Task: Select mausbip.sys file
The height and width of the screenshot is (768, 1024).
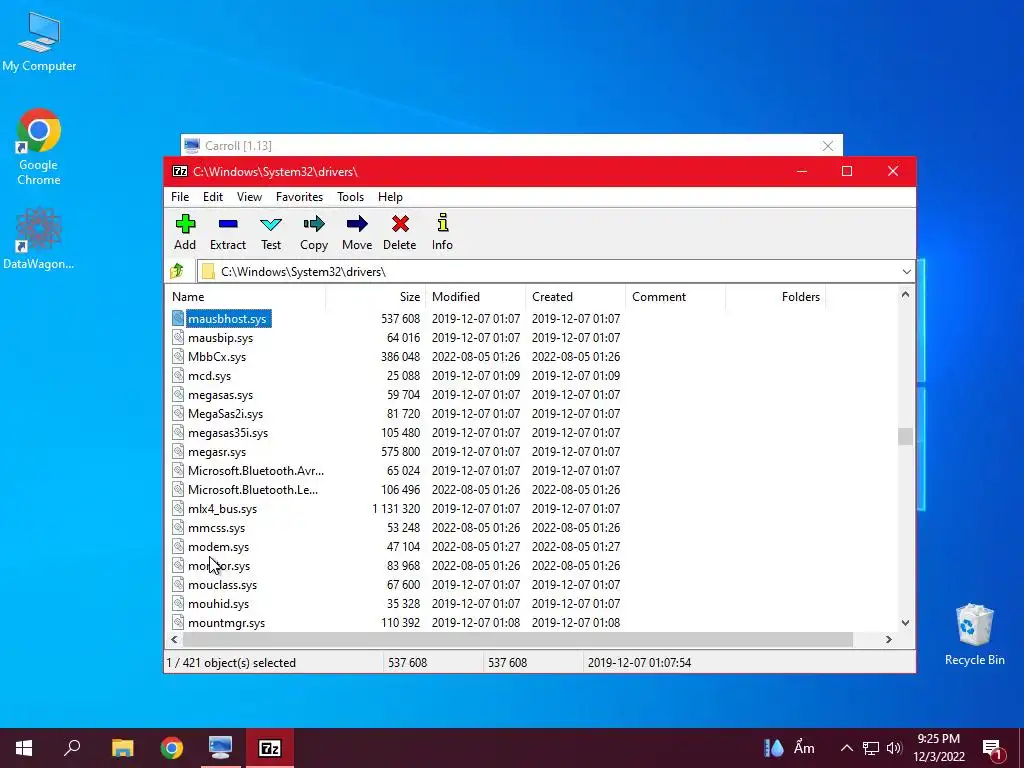Action: [220, 338]
